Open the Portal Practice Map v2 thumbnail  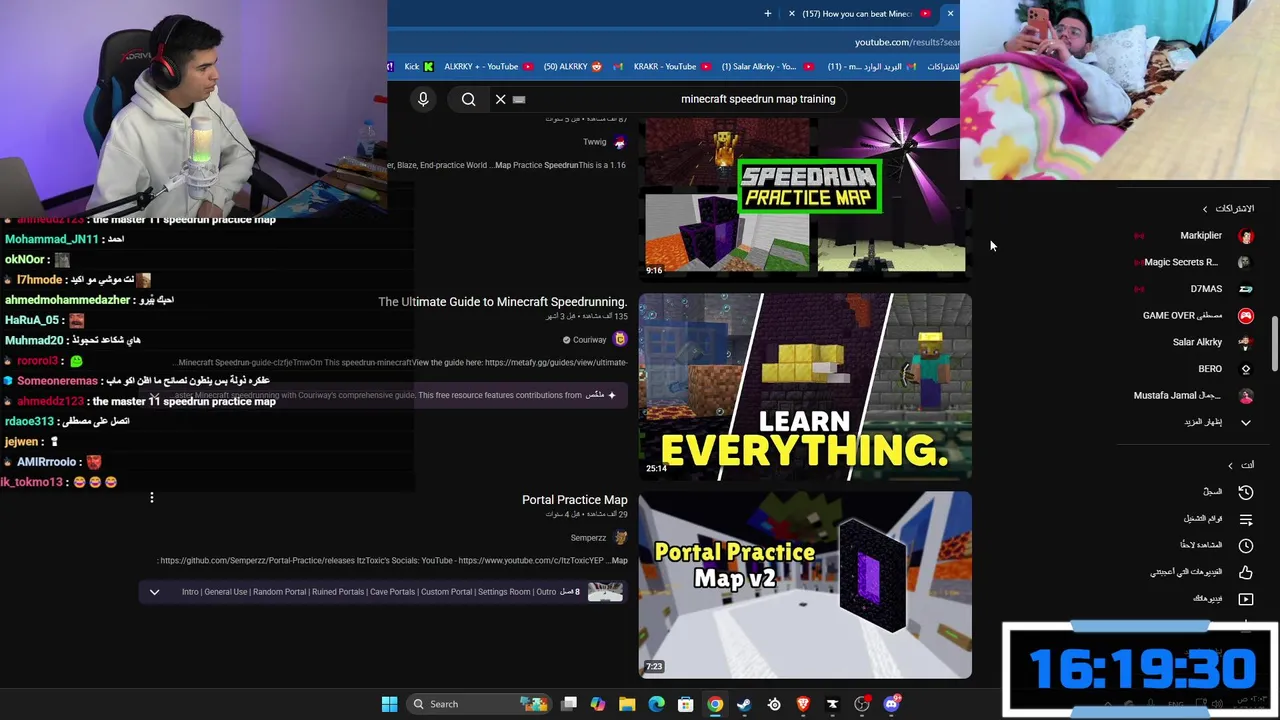(x=805, y=585)
